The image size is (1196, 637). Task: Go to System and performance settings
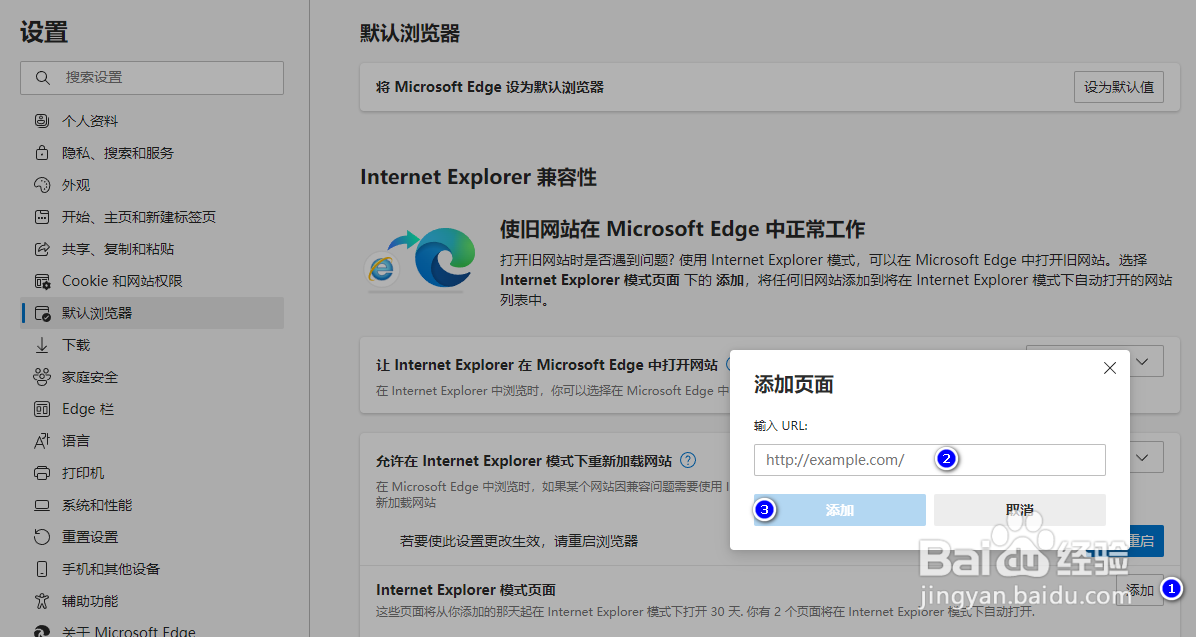tap(97, 505)
